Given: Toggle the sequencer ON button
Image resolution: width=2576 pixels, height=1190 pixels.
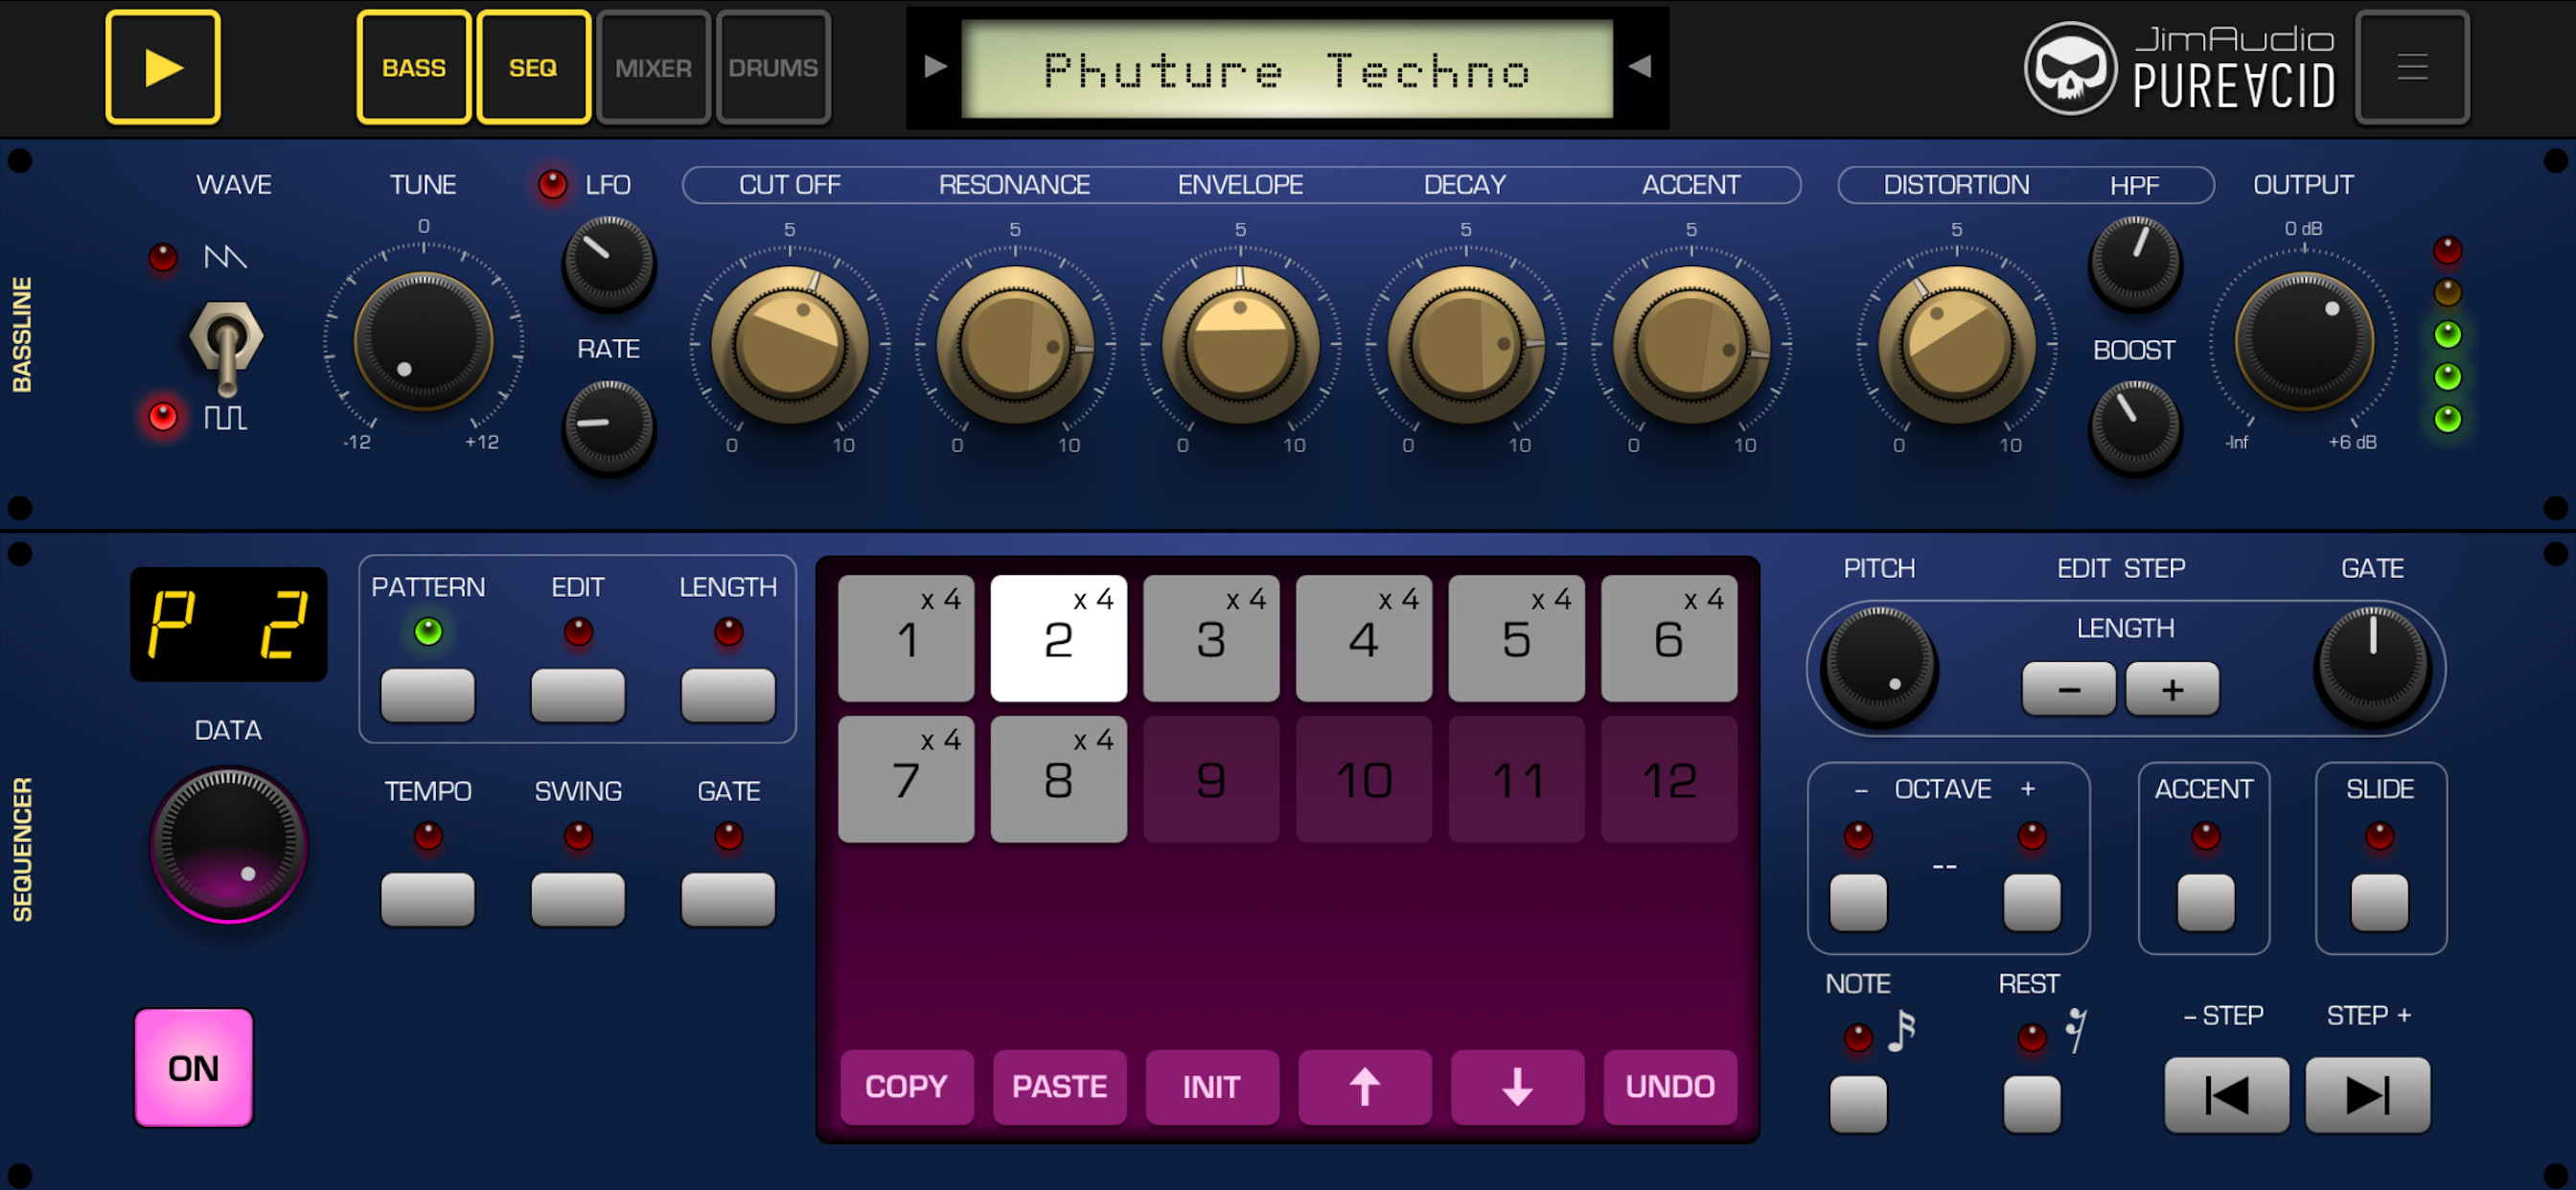Looking at the screenshot, I should [x=193, y=1067].
